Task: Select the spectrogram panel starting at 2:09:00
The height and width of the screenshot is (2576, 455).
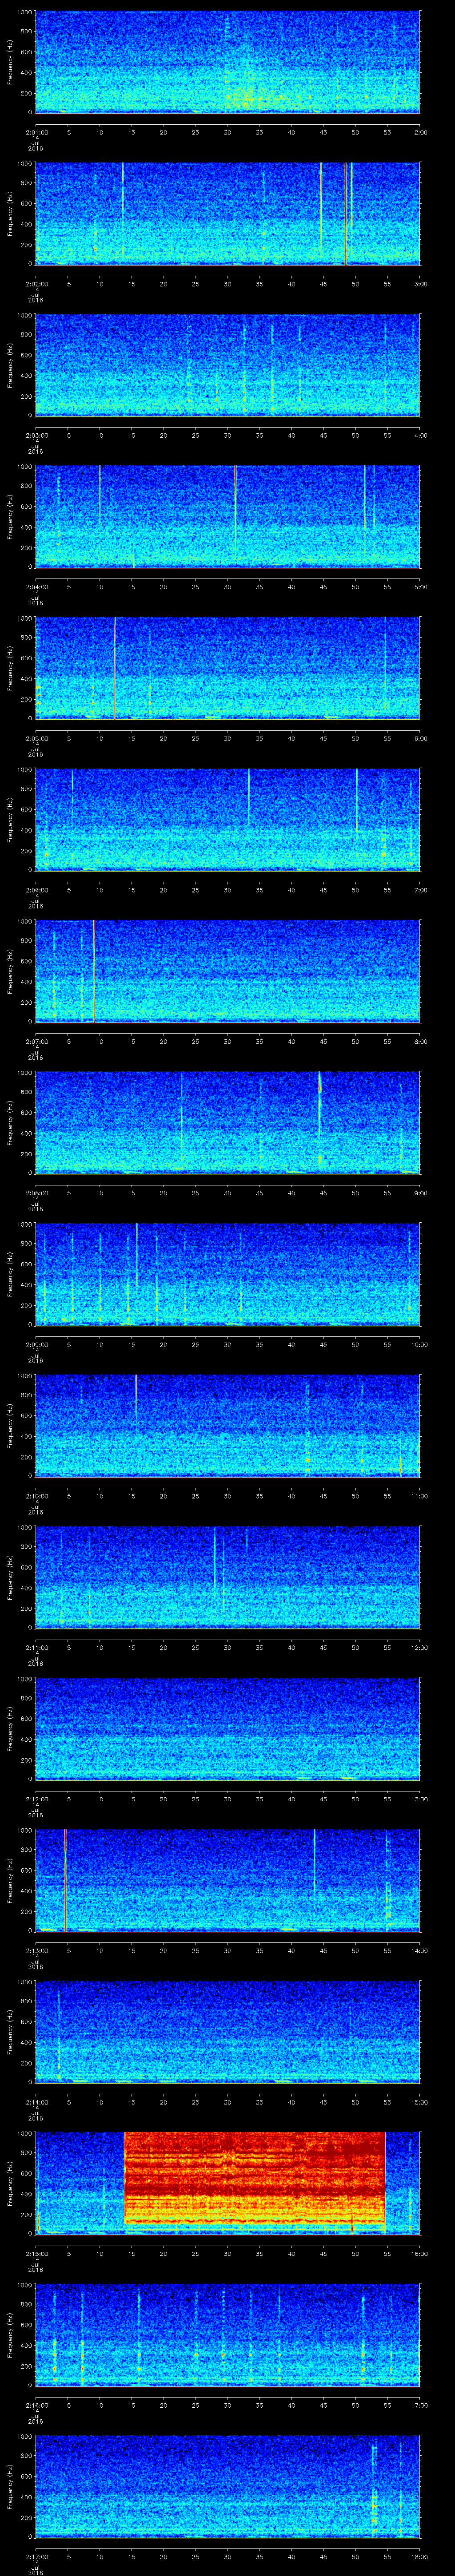Action: coord(227,1274)
